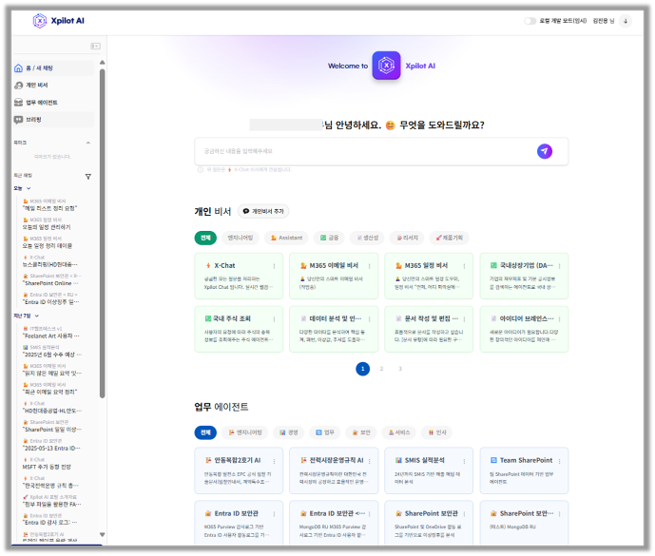The width and height of the screenshot is (655, 556).
Task: Select the 인사 agent filter
Action: pyautogui.click(x=437, y=432)
